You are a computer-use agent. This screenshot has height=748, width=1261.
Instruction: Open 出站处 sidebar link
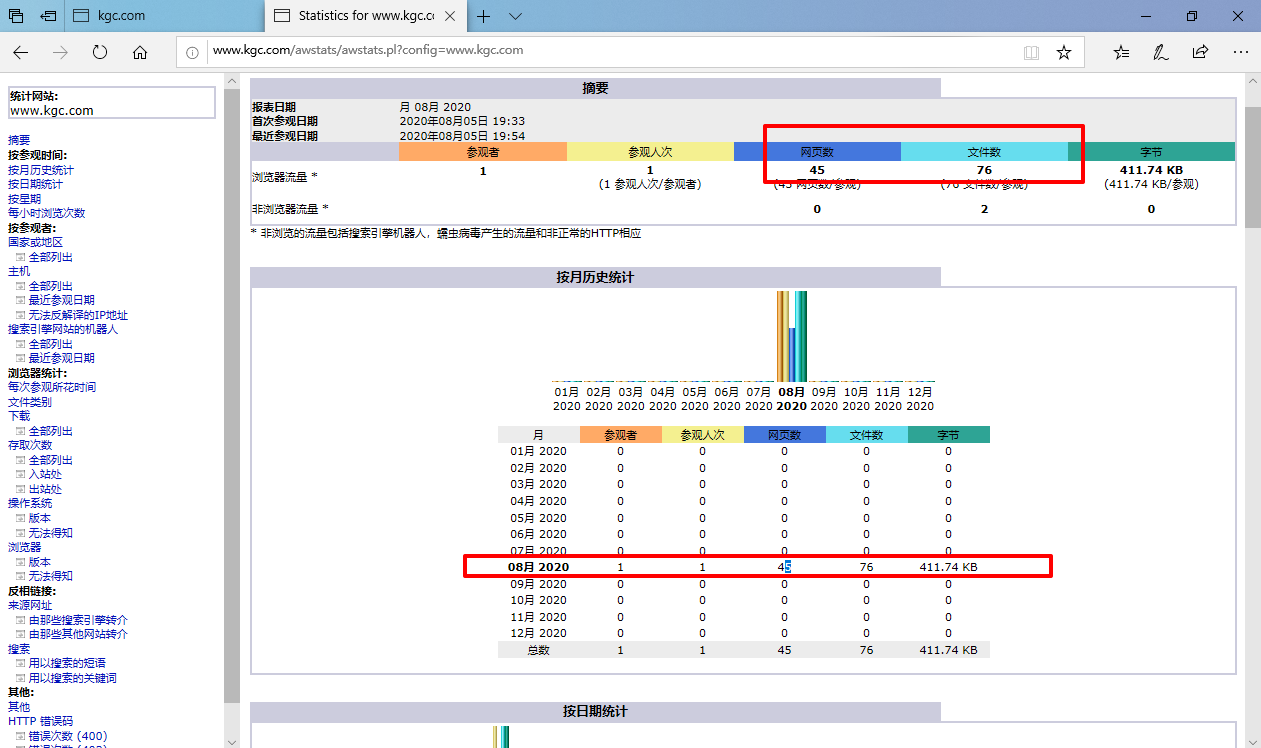(x=45, y=489)
